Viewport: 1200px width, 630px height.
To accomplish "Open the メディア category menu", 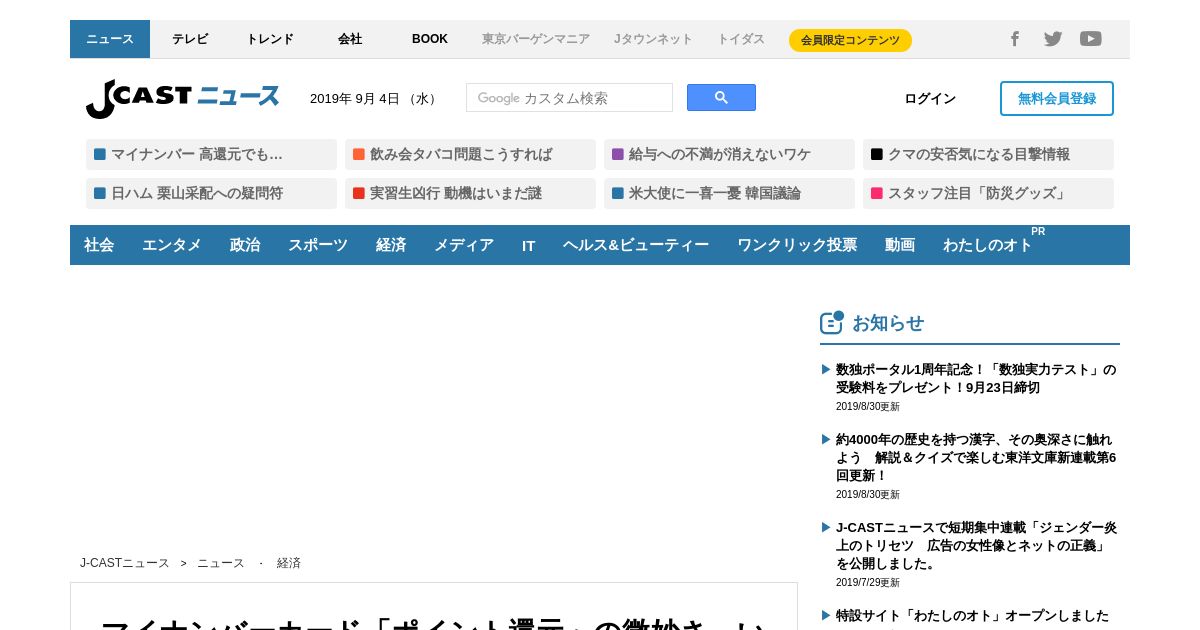I will click(464, 245).
